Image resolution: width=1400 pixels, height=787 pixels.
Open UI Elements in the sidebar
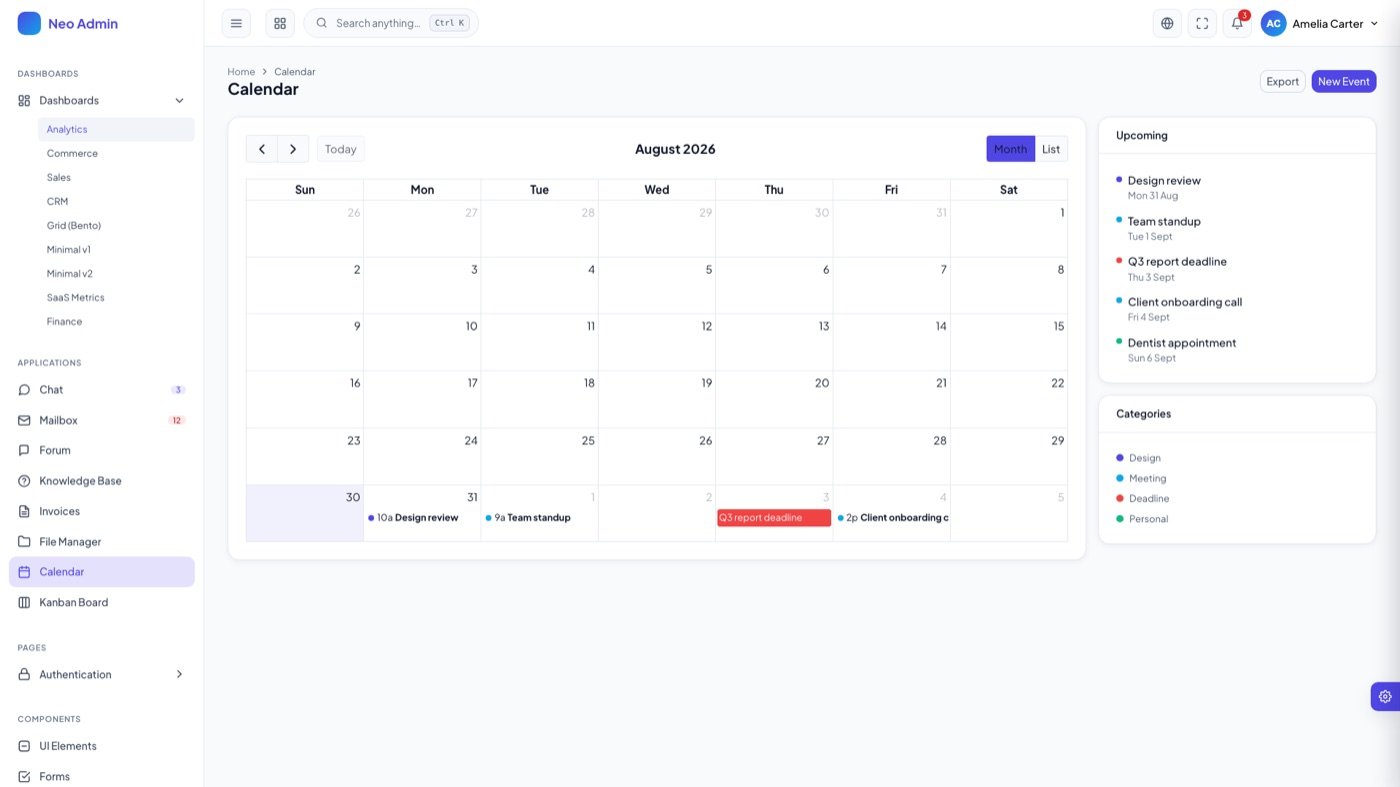click(102, 746)
